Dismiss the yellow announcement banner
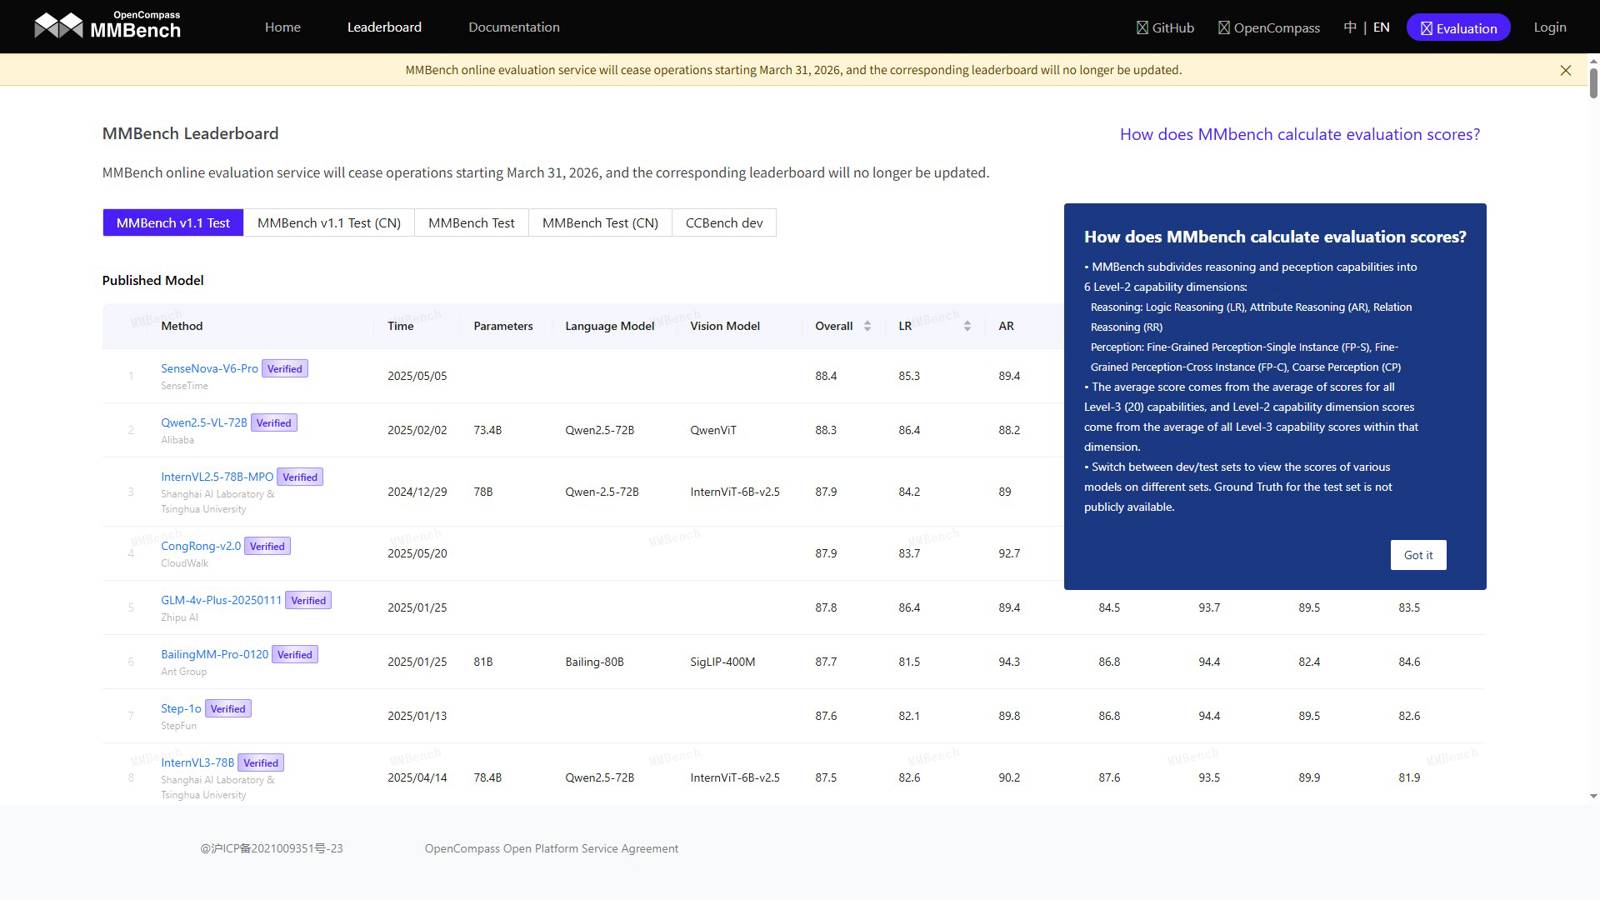The height and width of the screenshot is (900, 1600). point(1566,70)
